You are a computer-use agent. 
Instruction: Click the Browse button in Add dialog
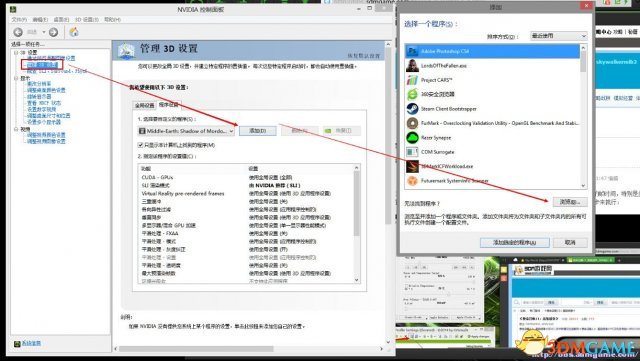(570, 202)
